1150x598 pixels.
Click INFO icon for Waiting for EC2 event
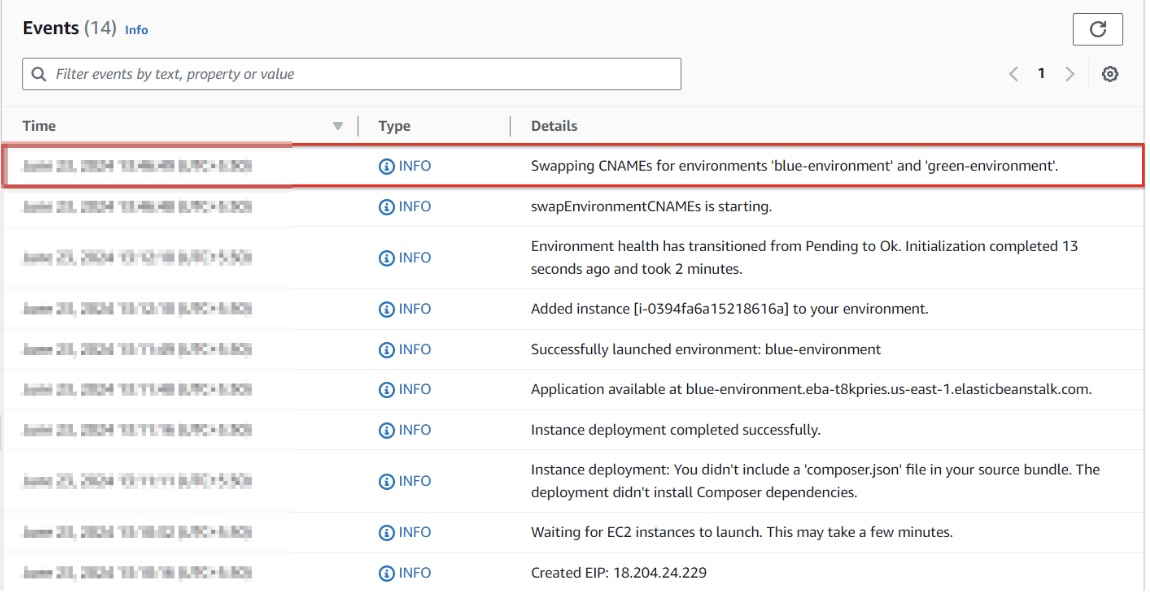click(386, 532)
